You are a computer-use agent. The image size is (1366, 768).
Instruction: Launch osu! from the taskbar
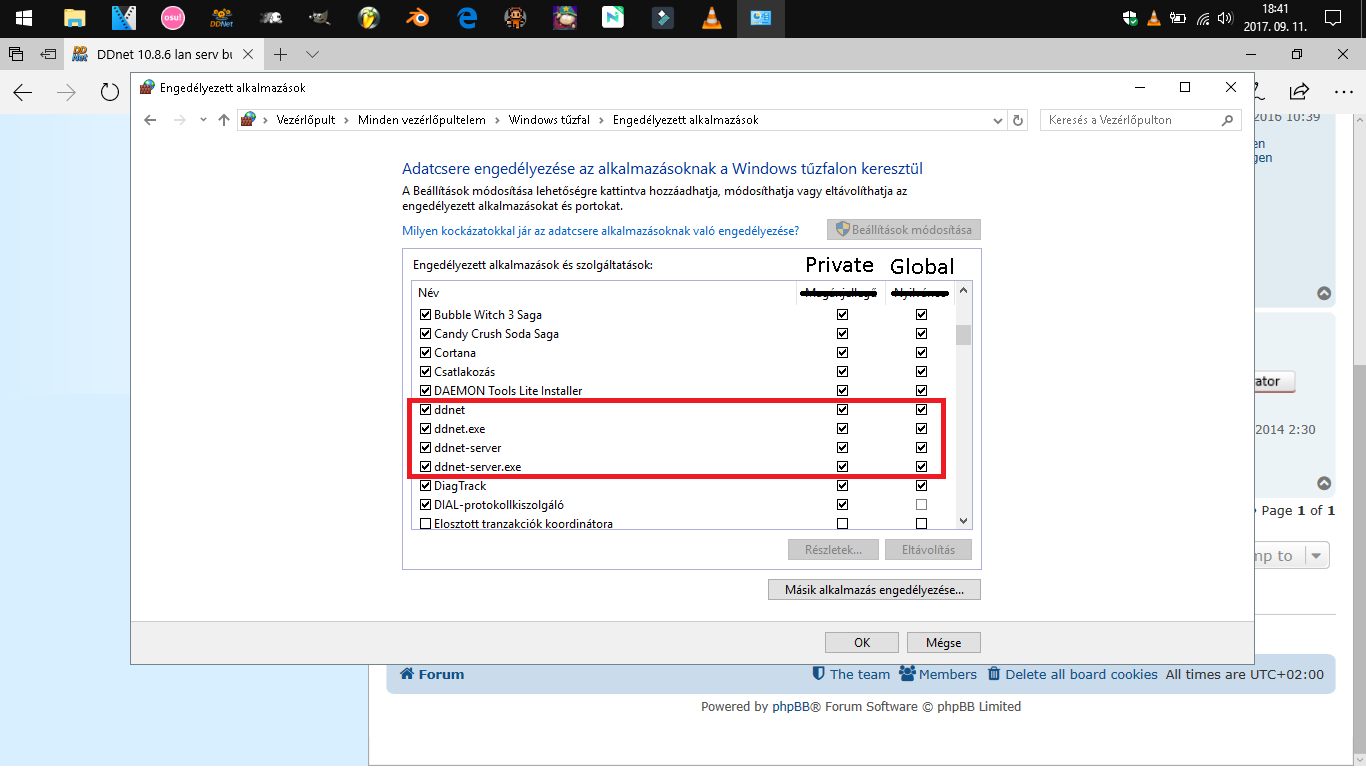[x=173, y=18]
